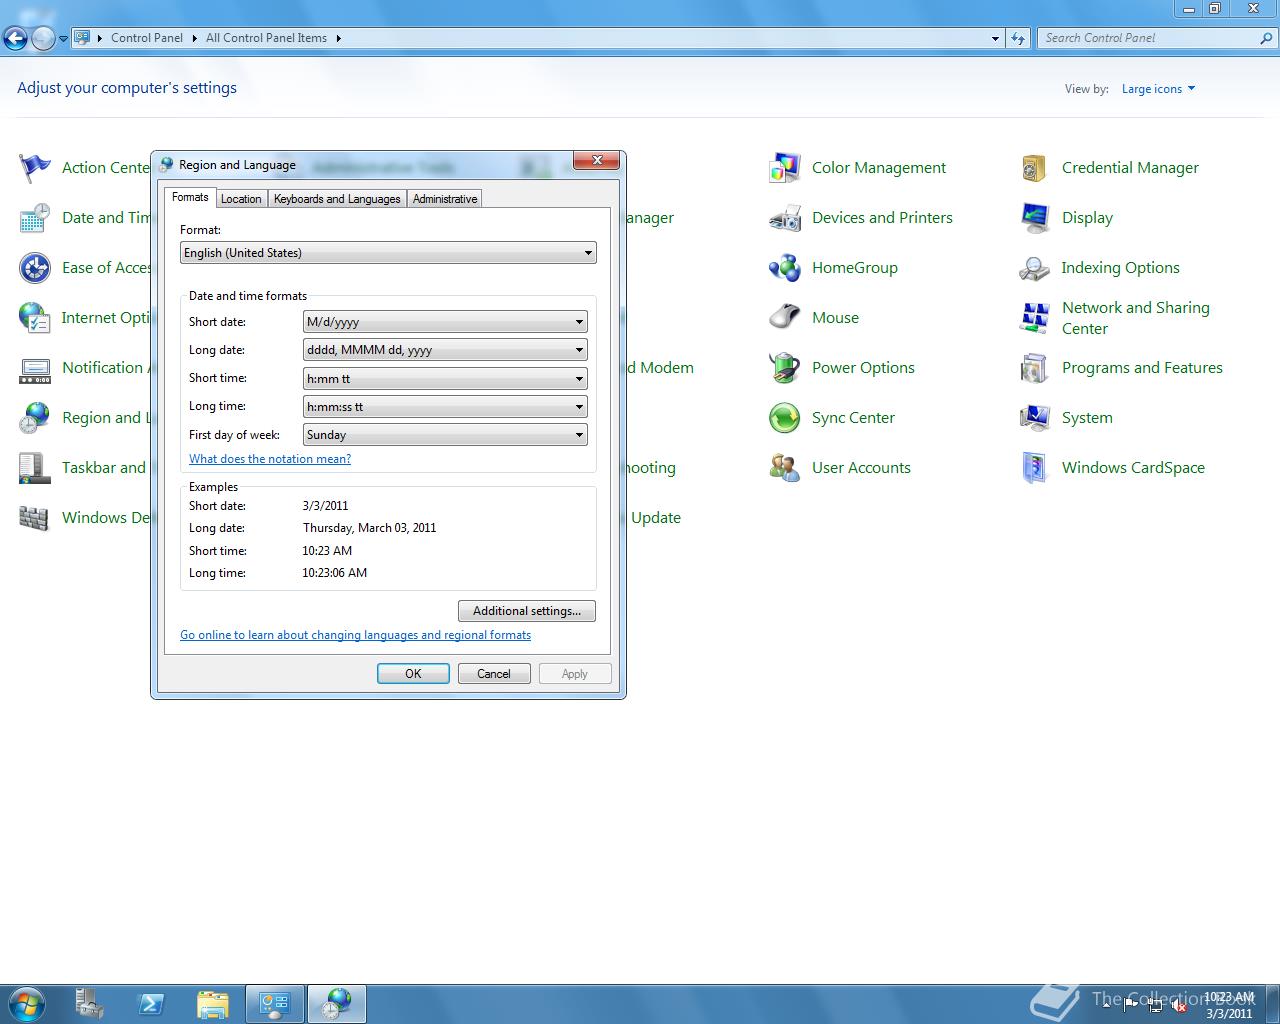Expand the address bar history dropdown arrow

[x=995, y=38]
